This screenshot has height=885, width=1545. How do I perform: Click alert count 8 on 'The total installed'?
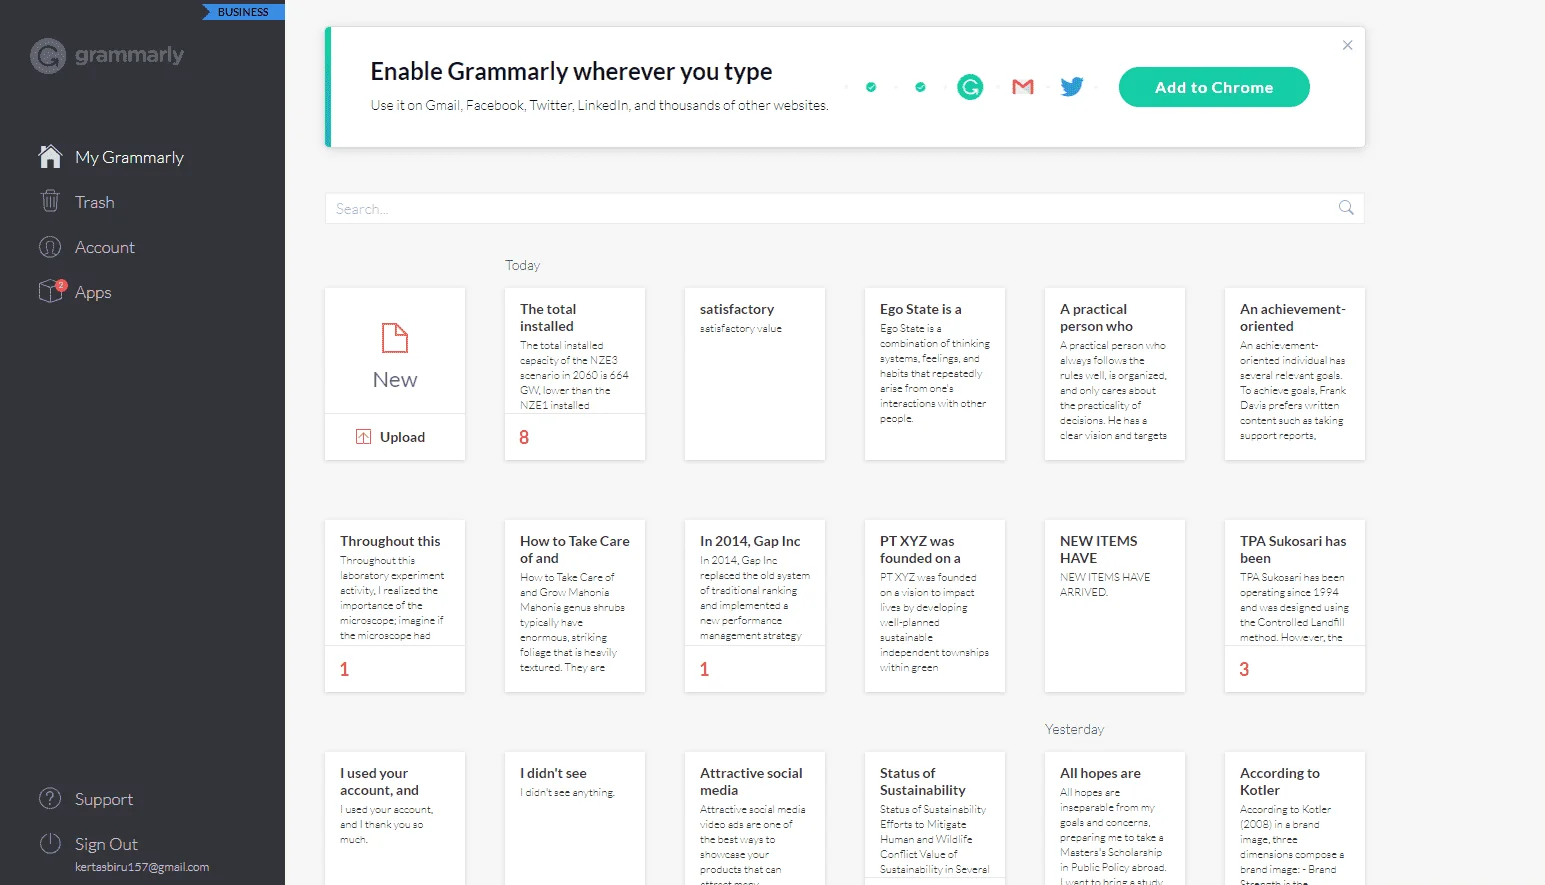[x=524, y=437]
